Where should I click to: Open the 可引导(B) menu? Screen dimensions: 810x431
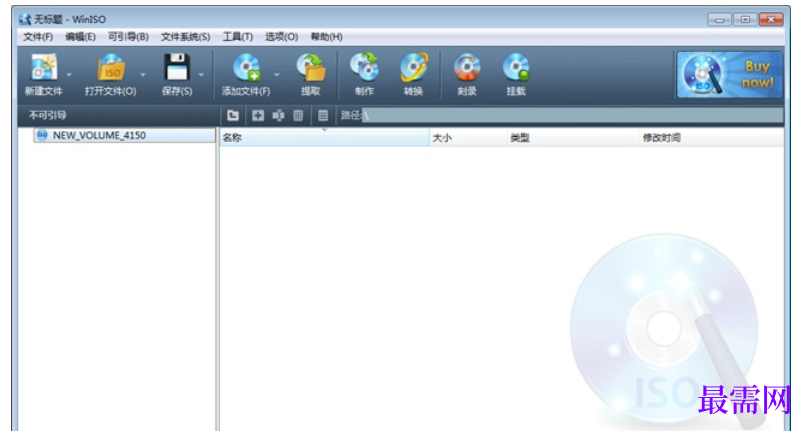tap(128, 37)
